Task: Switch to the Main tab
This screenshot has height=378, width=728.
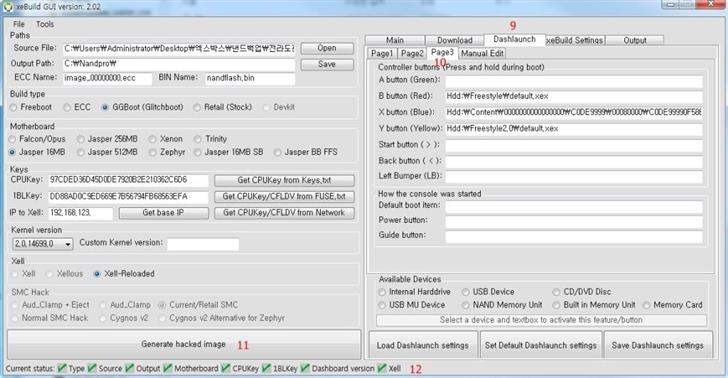Action: pyautogui.click(x=395, y=40)
